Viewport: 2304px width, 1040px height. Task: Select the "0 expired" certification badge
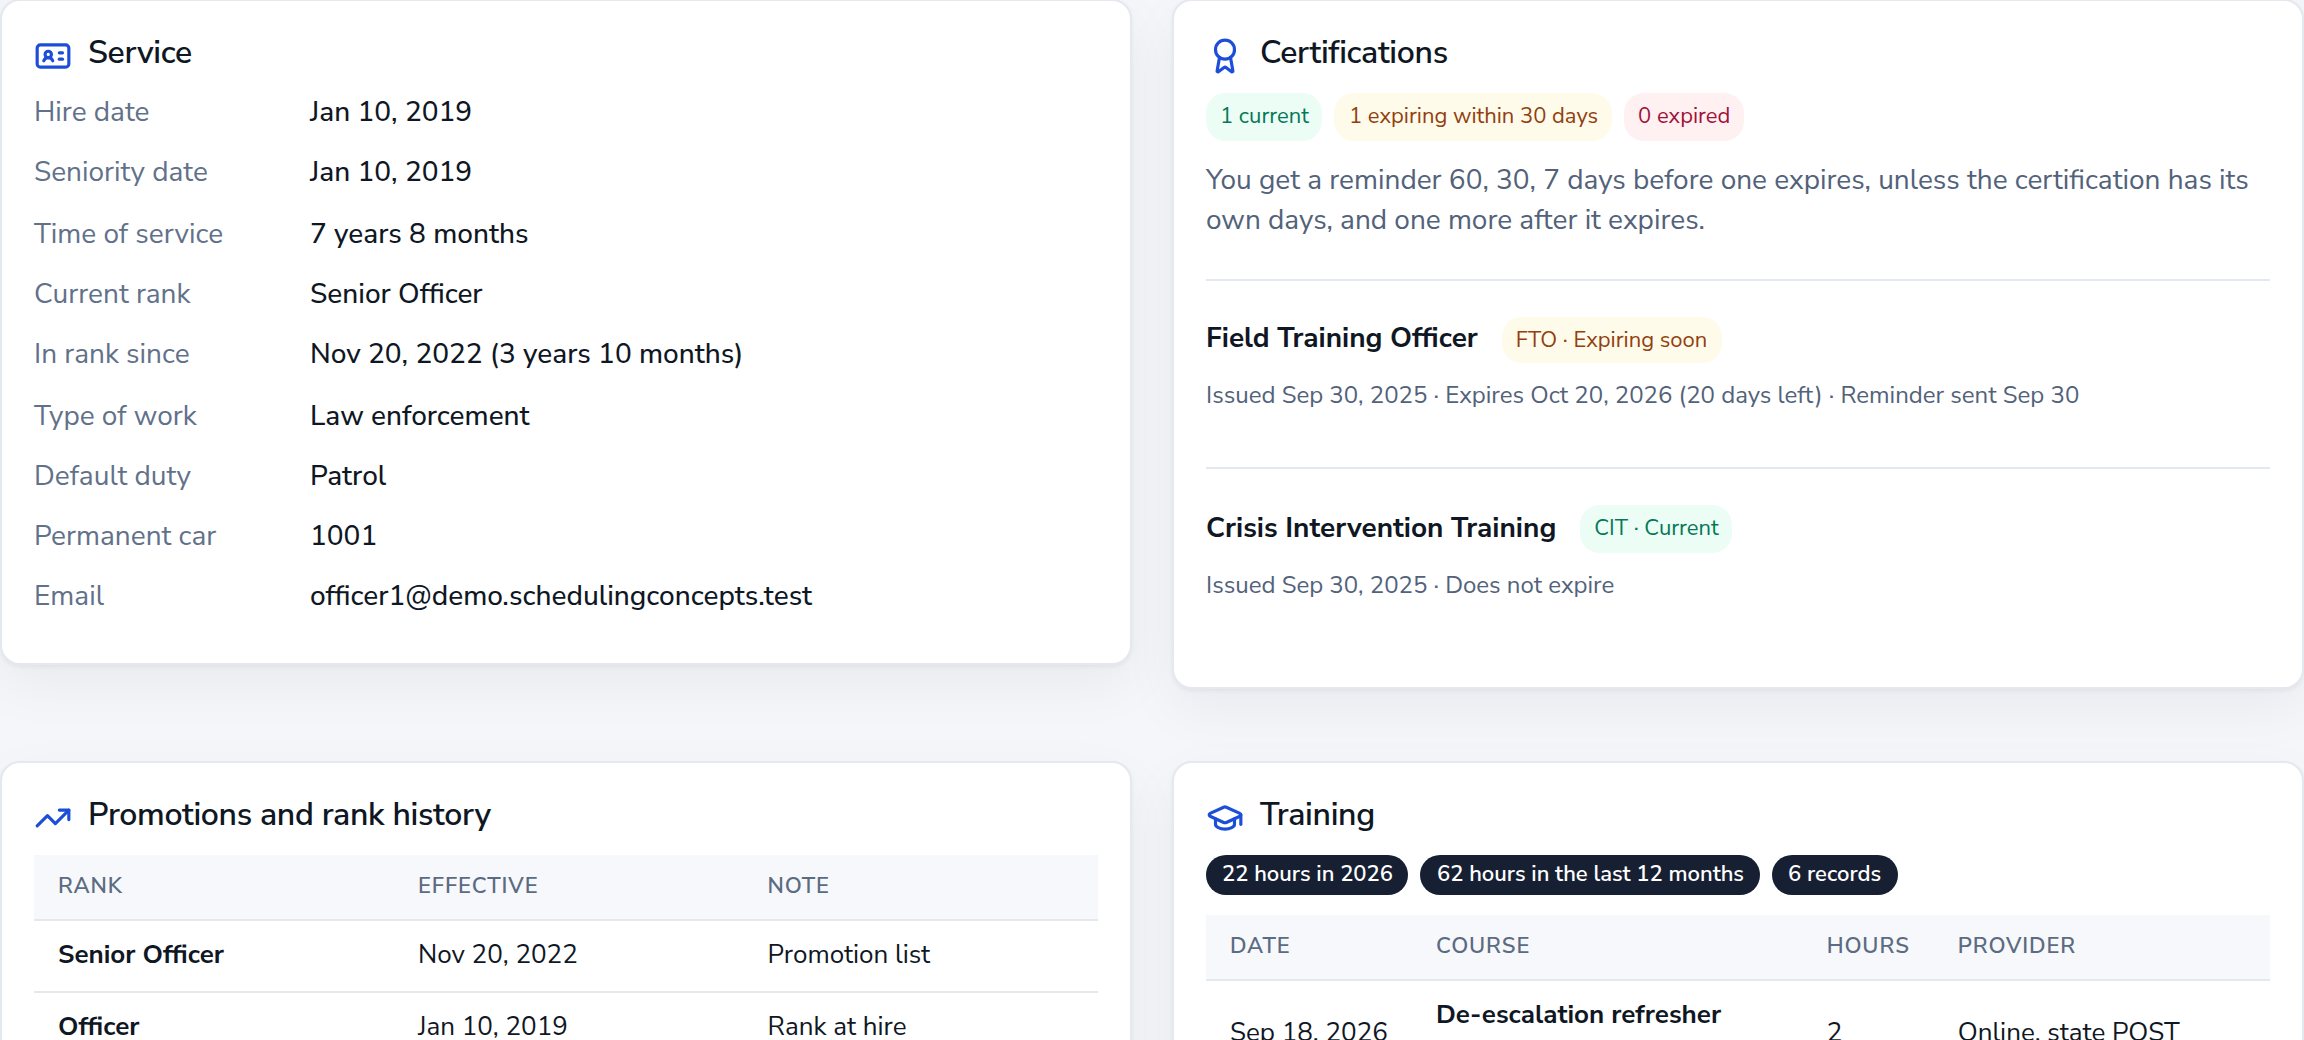(x=1683, y=116)
